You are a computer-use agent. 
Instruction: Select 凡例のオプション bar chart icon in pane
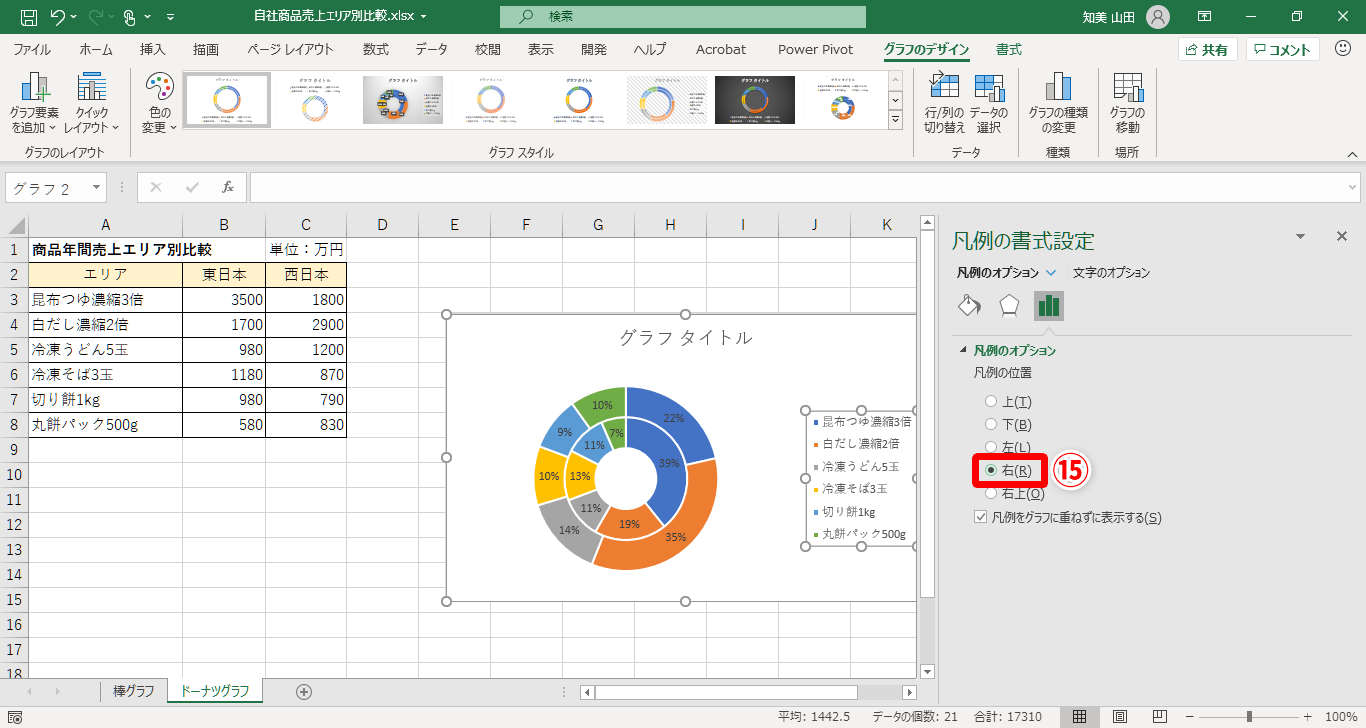coord(1049,306)
